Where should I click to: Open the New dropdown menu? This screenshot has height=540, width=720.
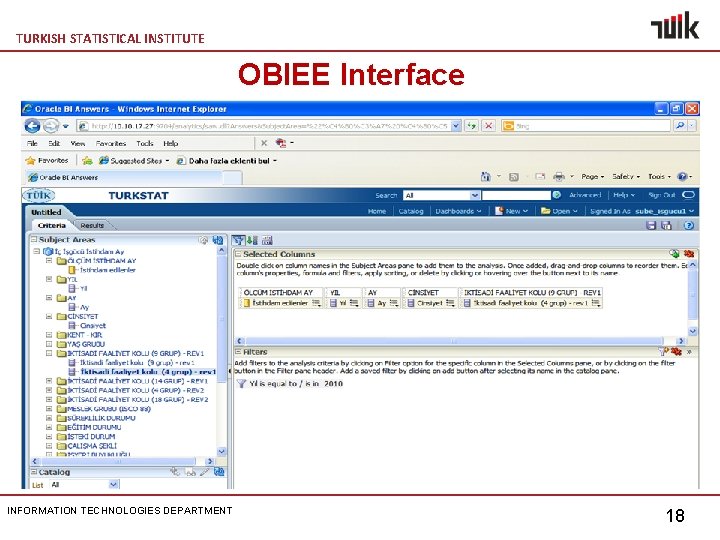point(512,211)
